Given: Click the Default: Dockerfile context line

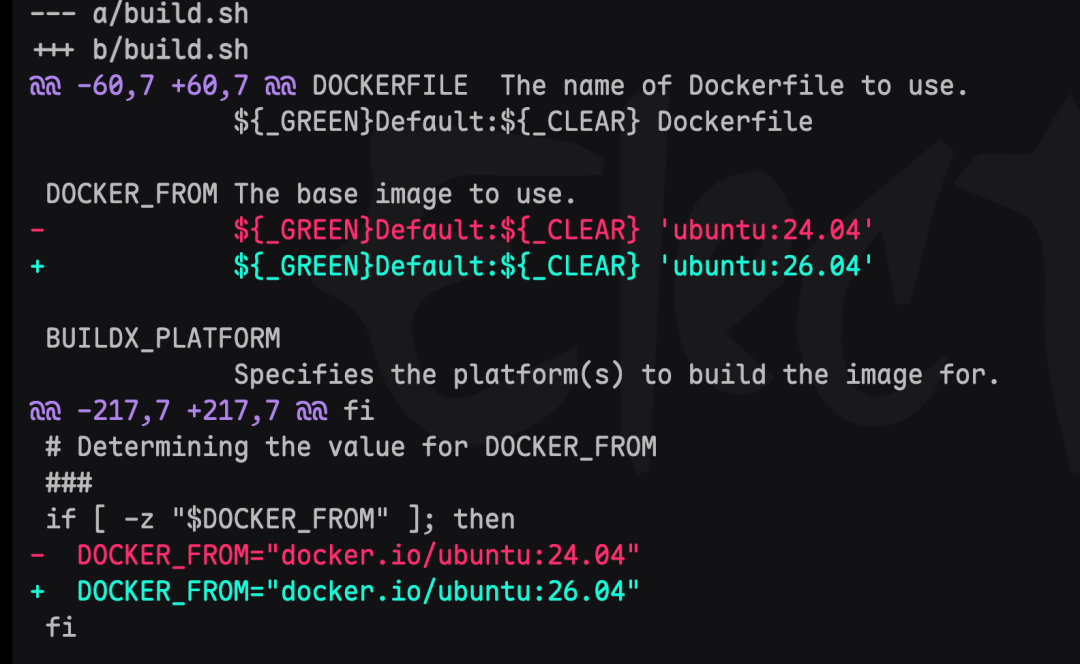Looking at the screenshot, I should (523, 122).
